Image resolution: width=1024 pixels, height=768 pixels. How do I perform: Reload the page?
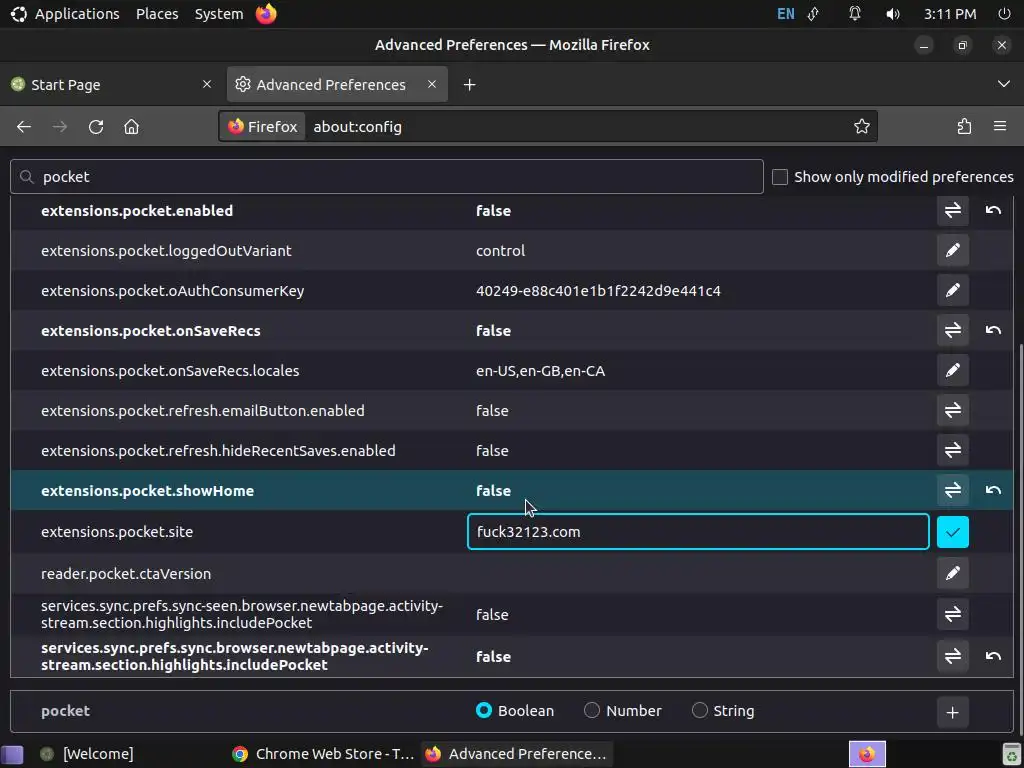pyautogui.click(x=96, y=127)
